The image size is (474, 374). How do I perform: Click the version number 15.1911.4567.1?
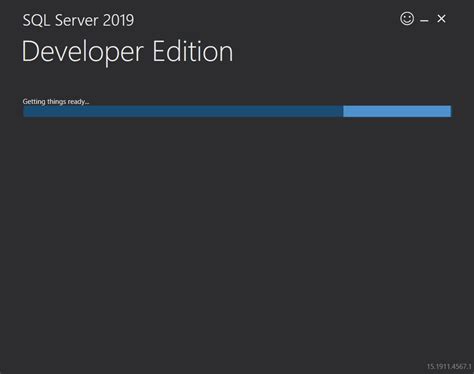(x=449, y=366)
